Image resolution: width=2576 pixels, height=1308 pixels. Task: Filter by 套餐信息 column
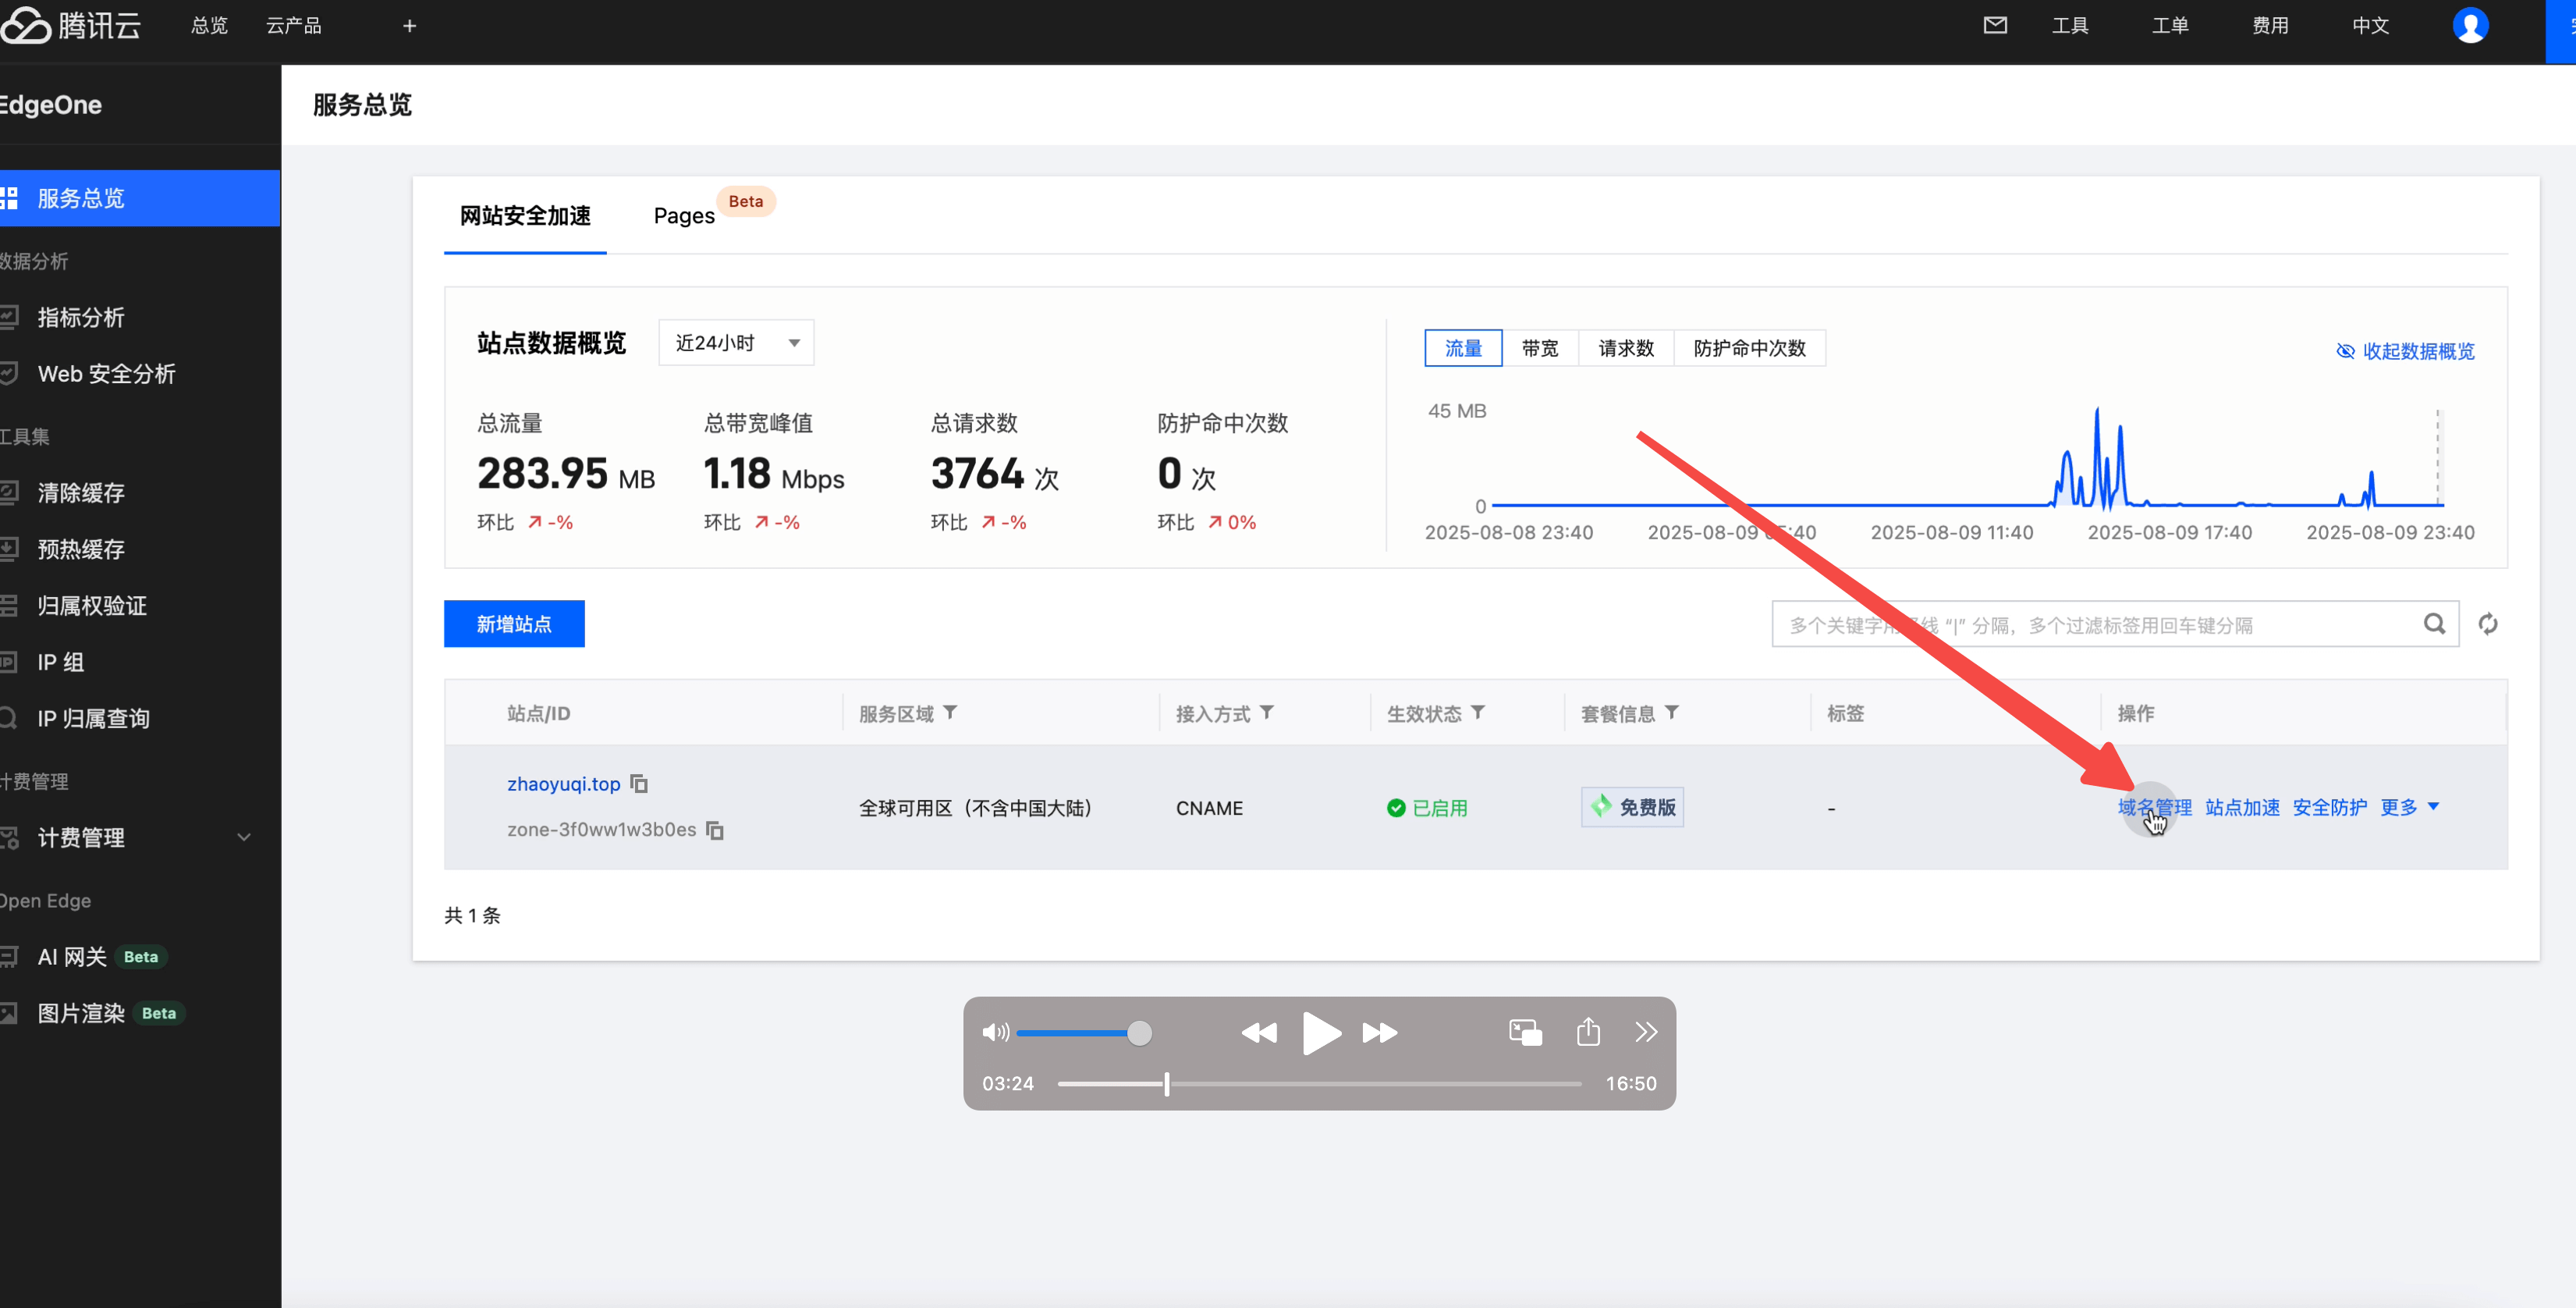(1672, 712)
